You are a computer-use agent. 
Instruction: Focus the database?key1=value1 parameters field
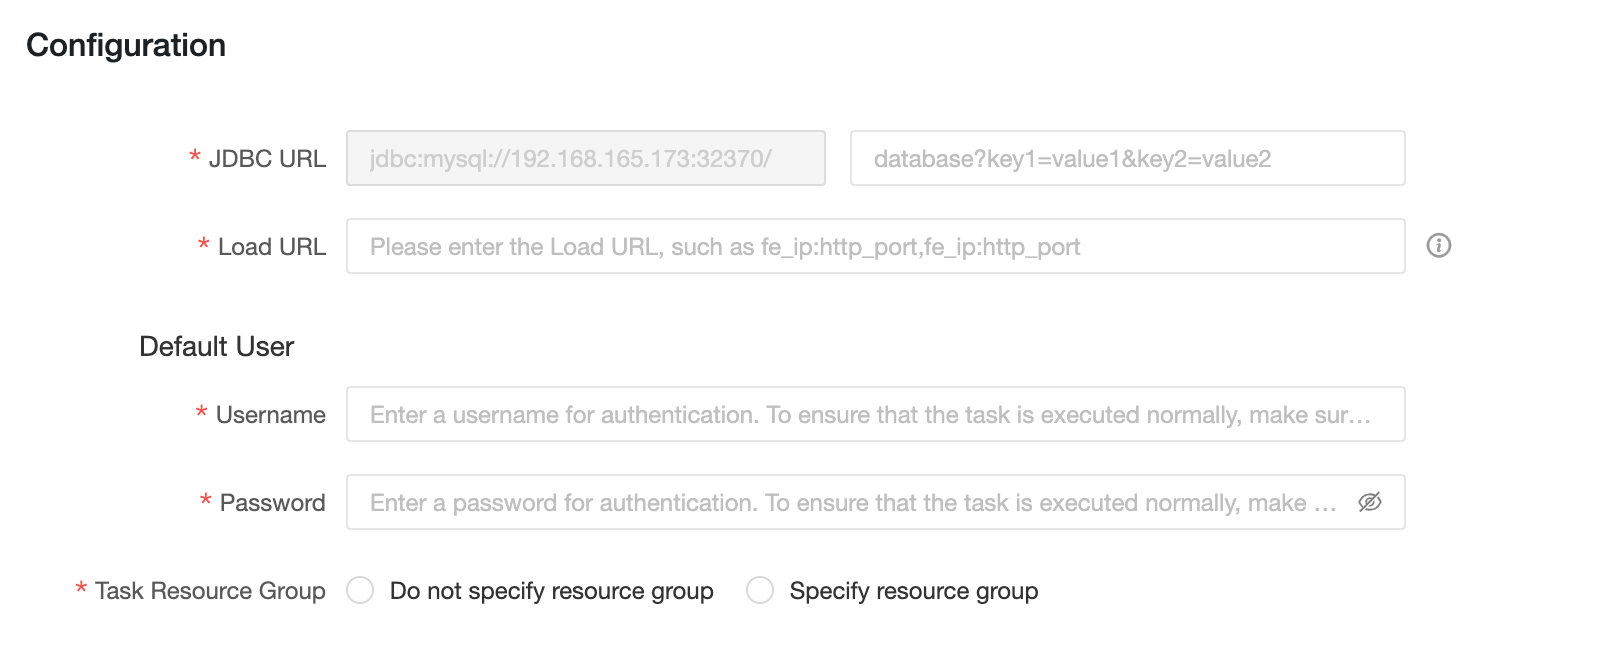tap(1126, 159)
